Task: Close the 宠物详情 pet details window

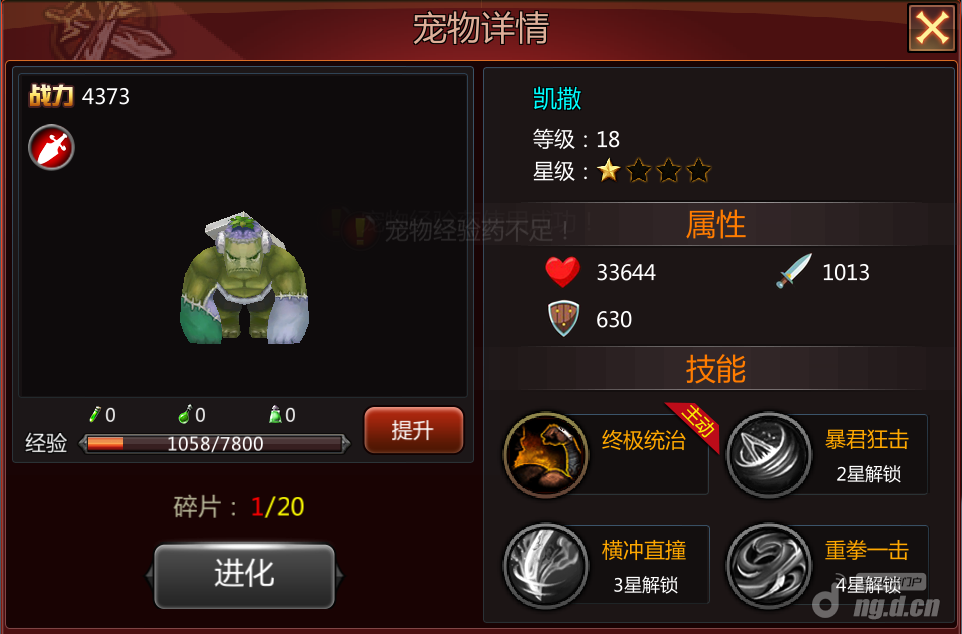Action: click(931, 28)
